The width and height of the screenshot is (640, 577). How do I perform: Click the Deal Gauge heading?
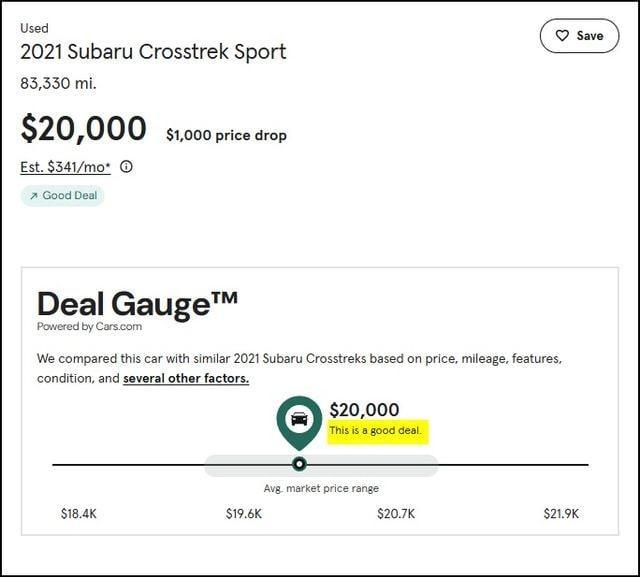tap(137, 302)
